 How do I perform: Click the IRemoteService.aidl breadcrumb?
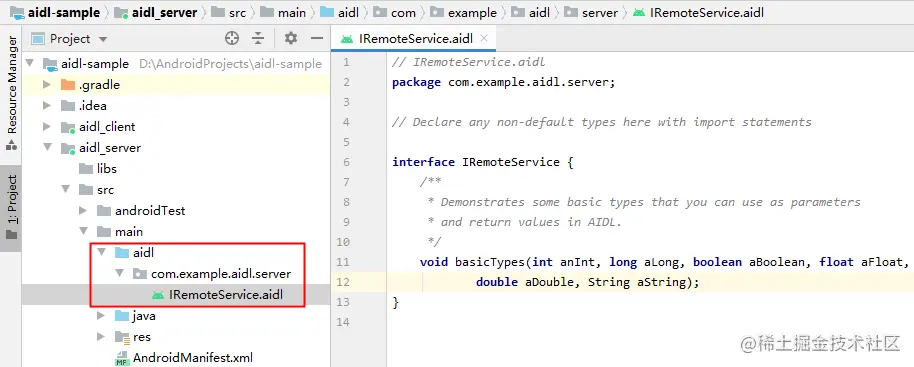(x=706, y=12)
